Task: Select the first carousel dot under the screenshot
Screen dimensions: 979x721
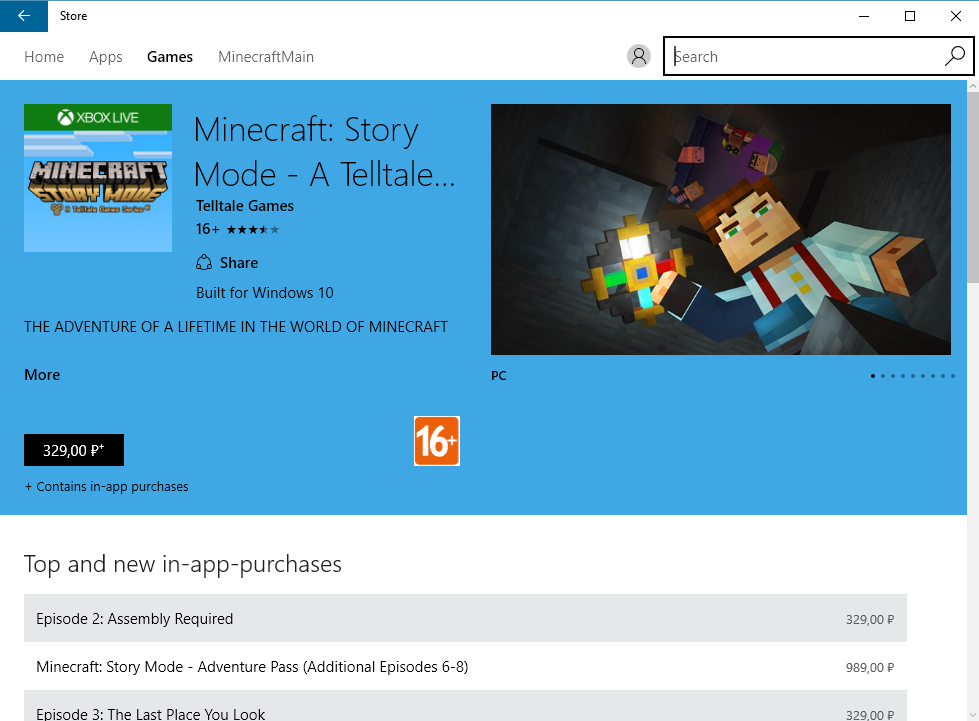Action: (x=872, y=376)
